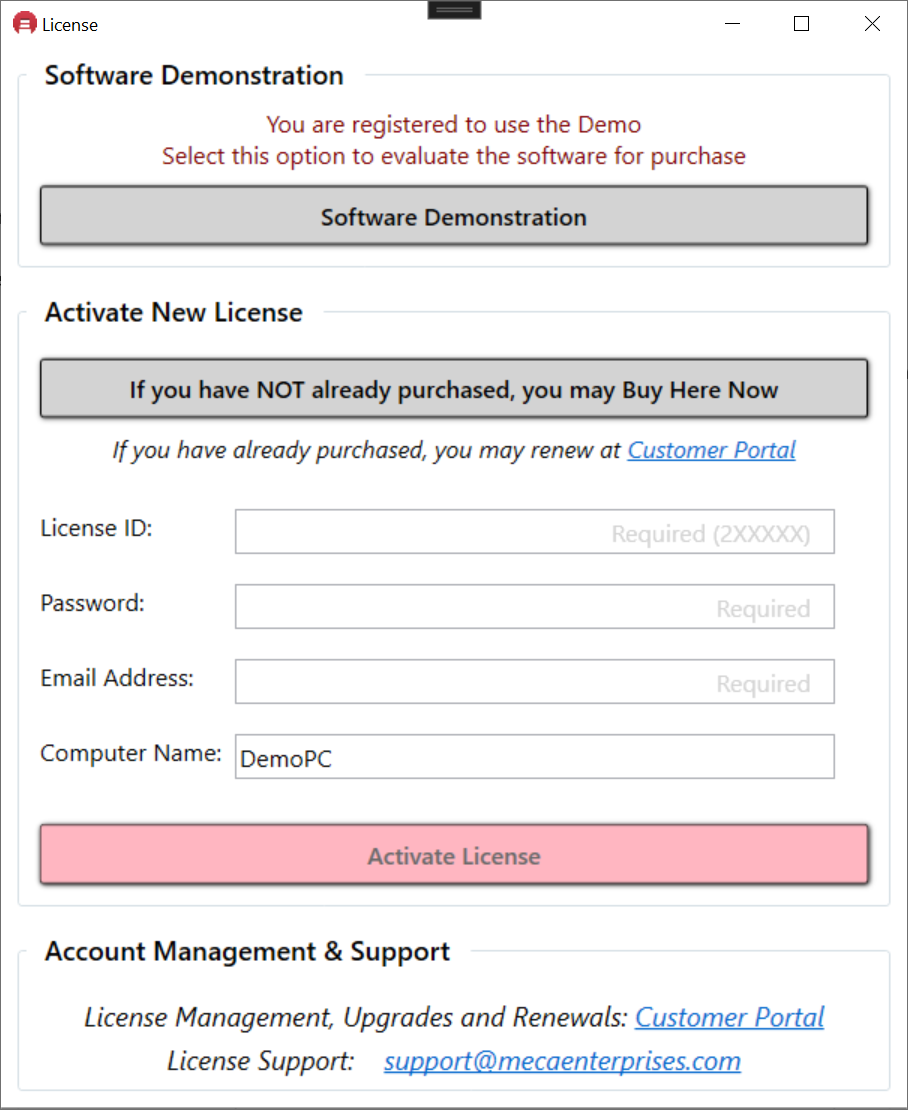Screen dimensions: 908x1110
Task: Click the 'Password:' label
Action: (x=92, y=603)
